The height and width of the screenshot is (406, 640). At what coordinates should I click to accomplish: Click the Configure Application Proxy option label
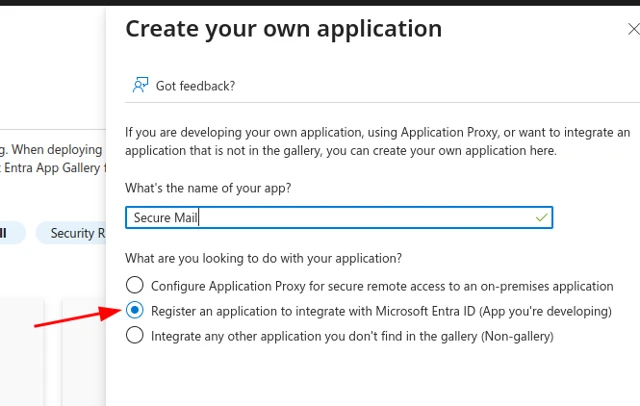pyautogui.click(x=382, y=286)
